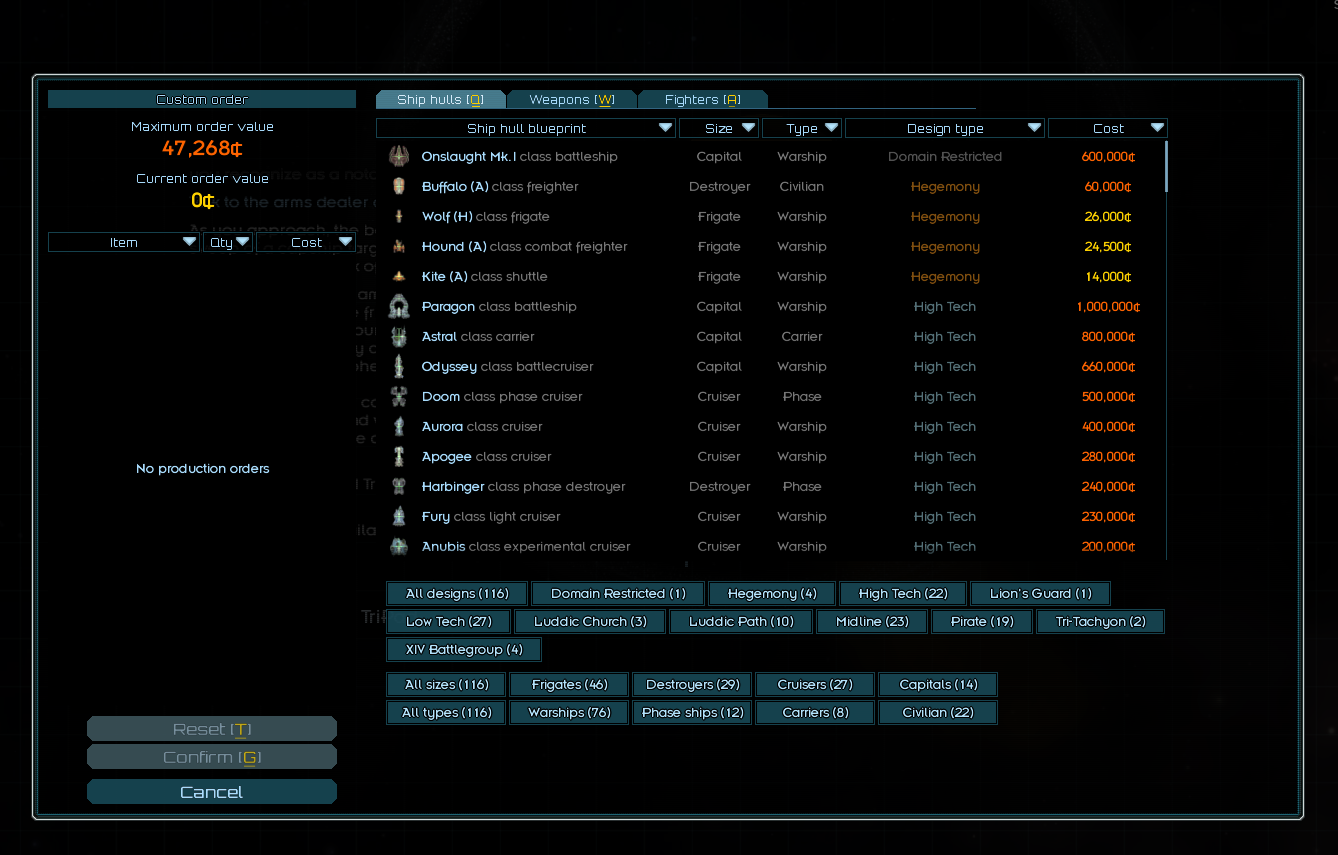Viewport: 1338px width, 855px height.
Task: Select Anubis class experimental cruiser name
Action: click(x=526, y=546)
